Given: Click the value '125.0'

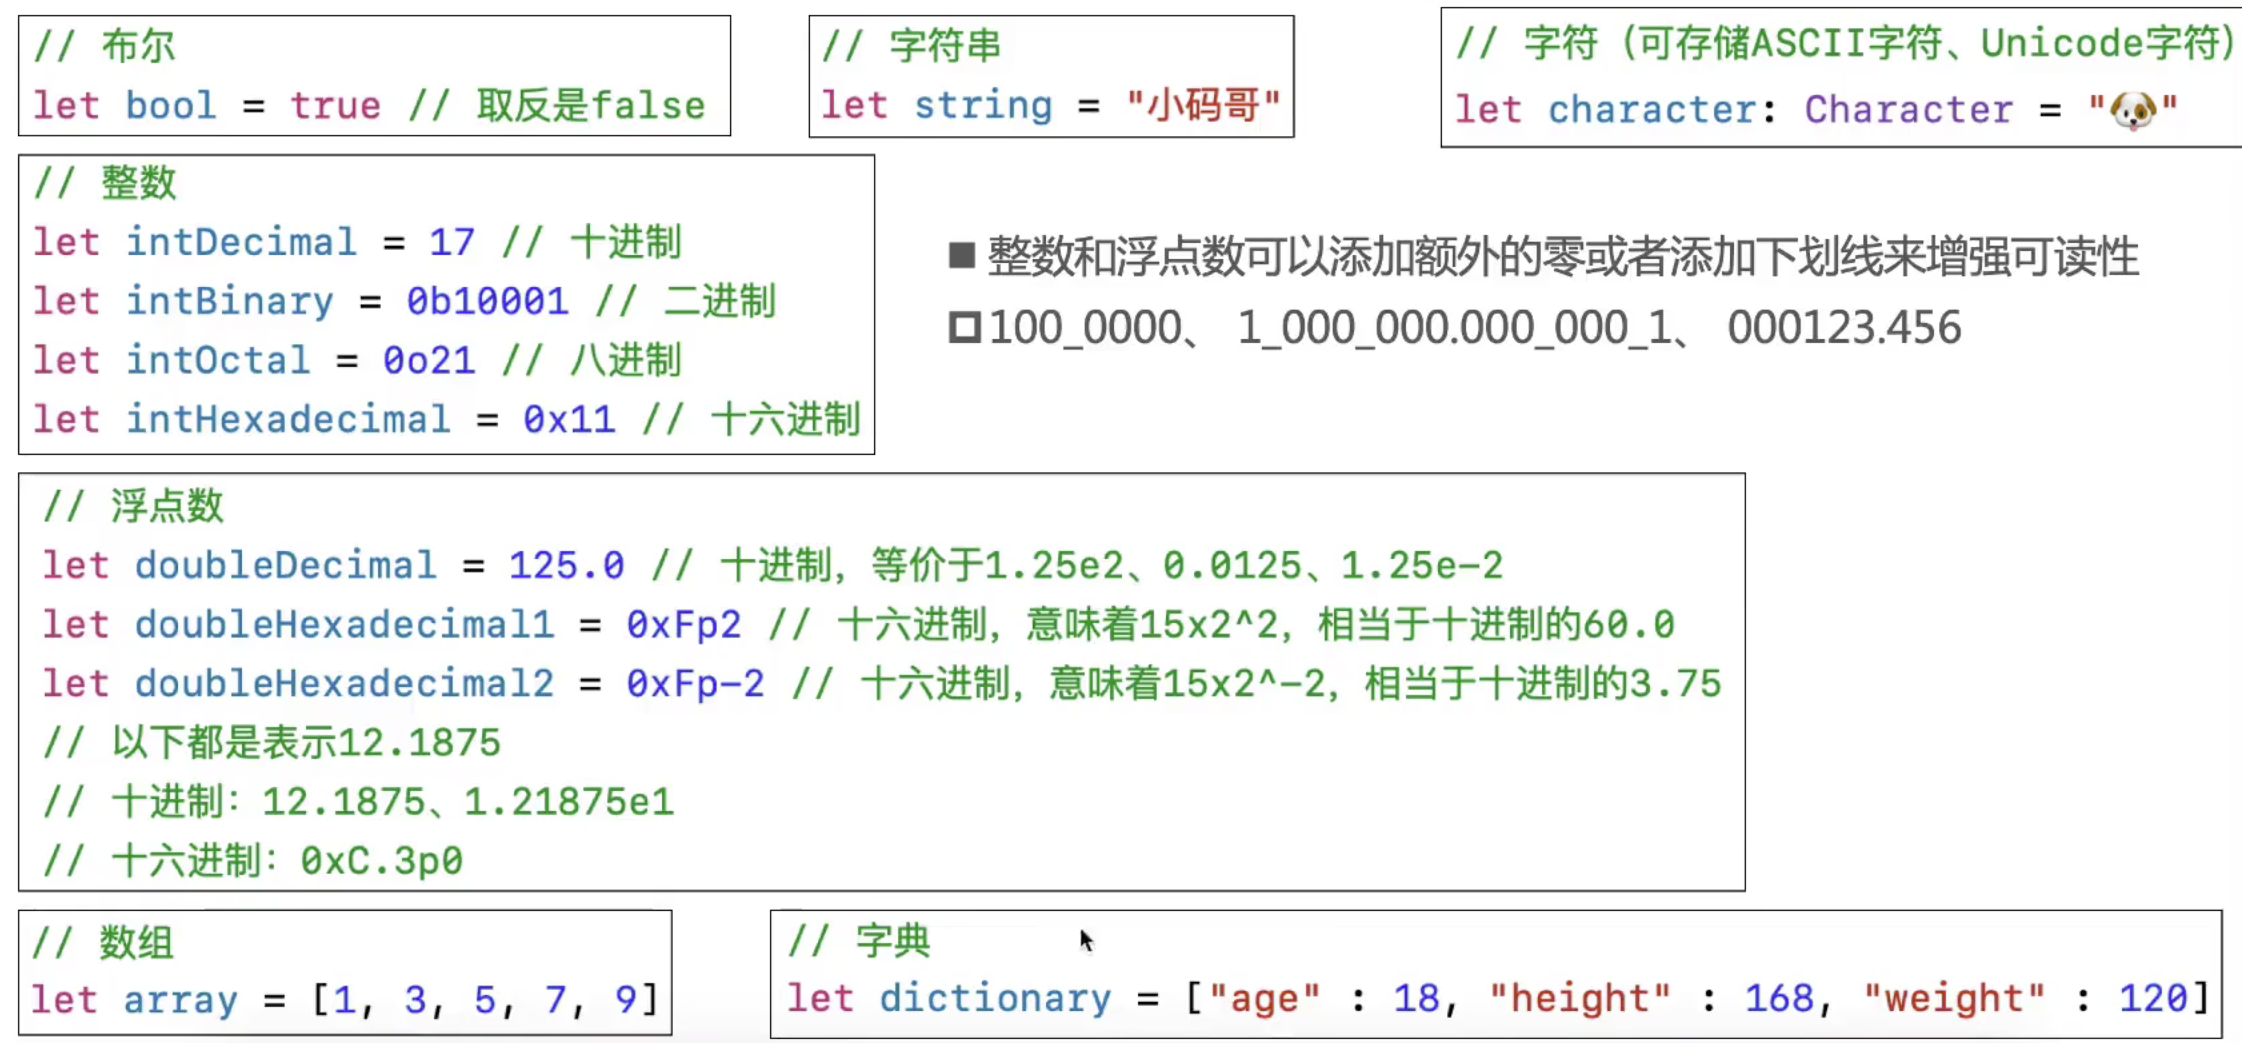Looking at the screenshot, I should [566, 565].
